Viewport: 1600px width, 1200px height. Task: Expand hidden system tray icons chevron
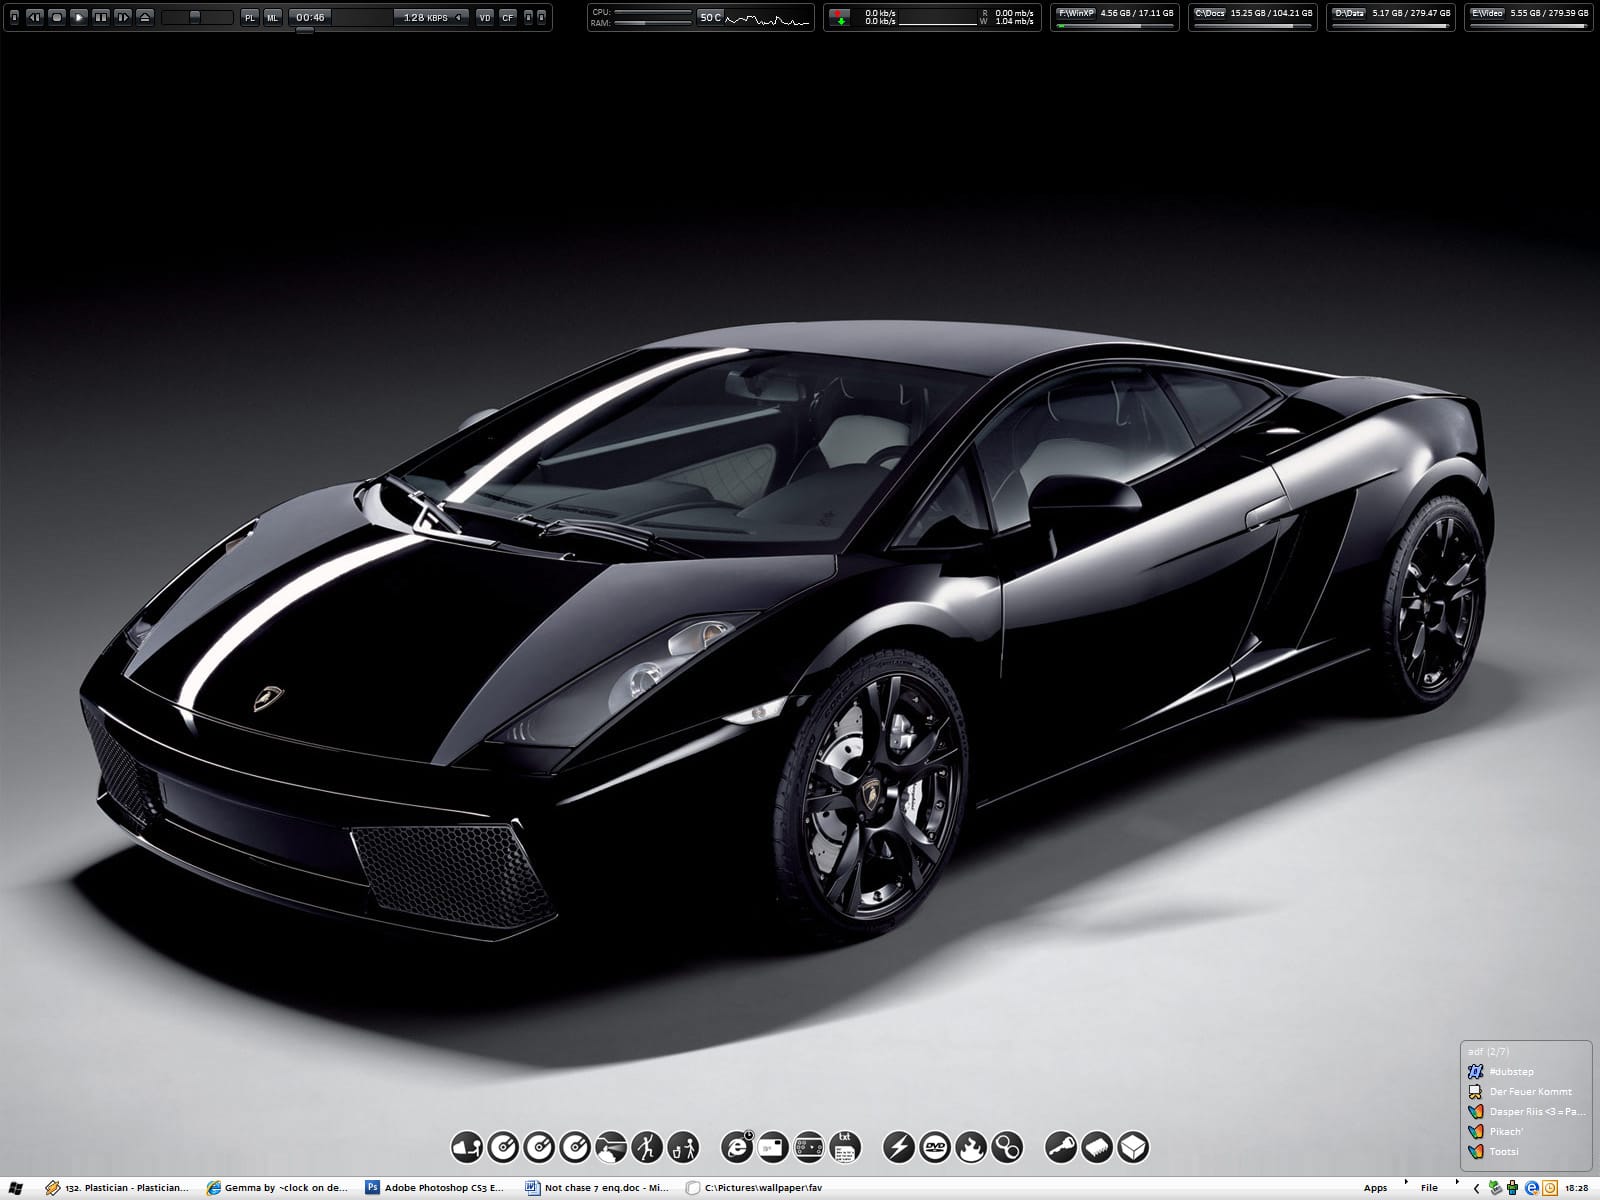click(1477, 1188)
